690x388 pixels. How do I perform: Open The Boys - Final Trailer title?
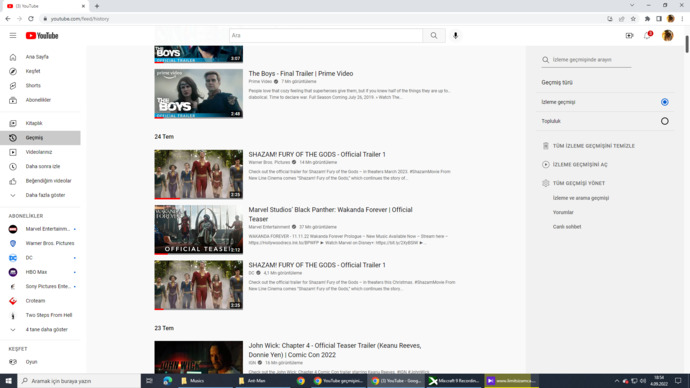tap(301, 74)
